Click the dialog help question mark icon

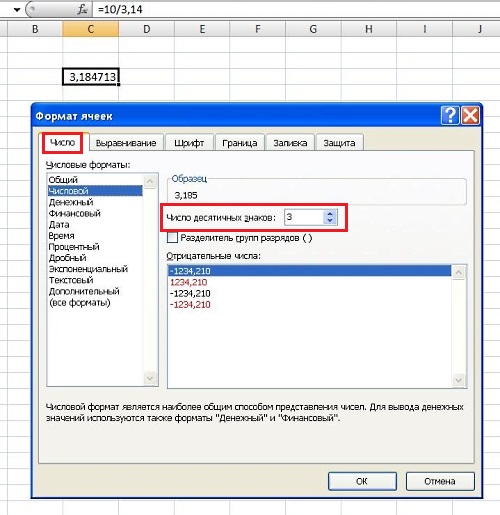pyautogui.click(x=450, y=116)
